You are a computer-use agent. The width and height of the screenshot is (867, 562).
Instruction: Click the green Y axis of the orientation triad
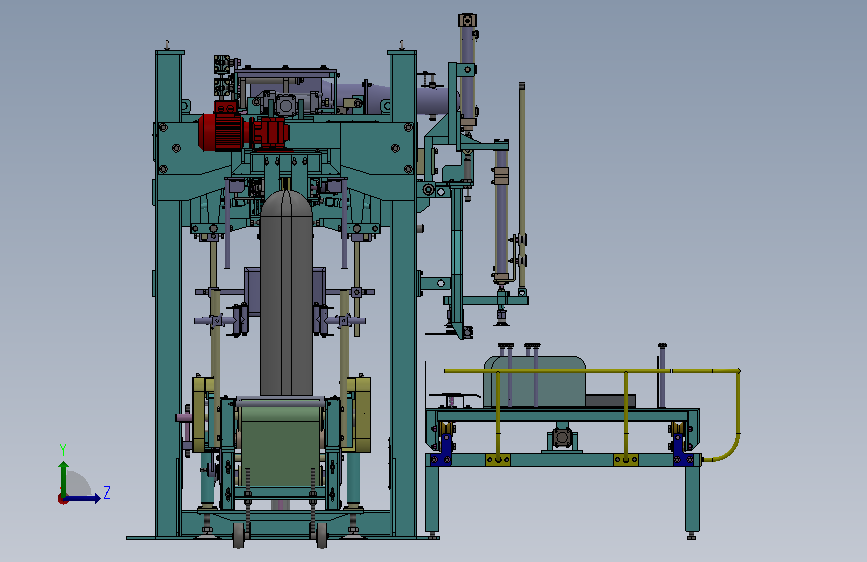64,479
